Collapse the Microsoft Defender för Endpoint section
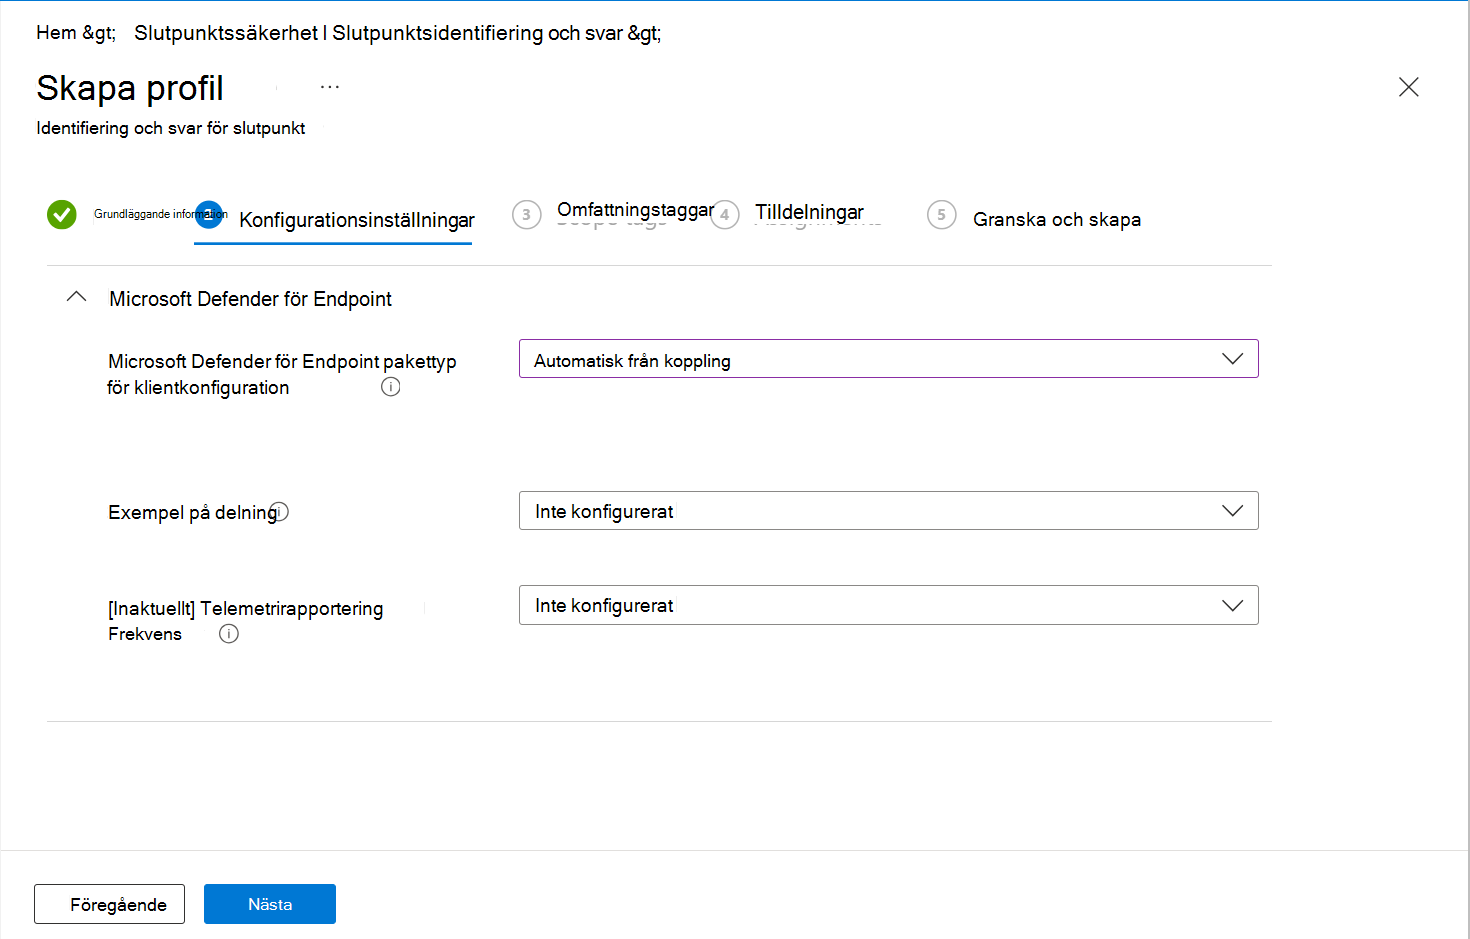1470x939 pixels. click(76, 298)
